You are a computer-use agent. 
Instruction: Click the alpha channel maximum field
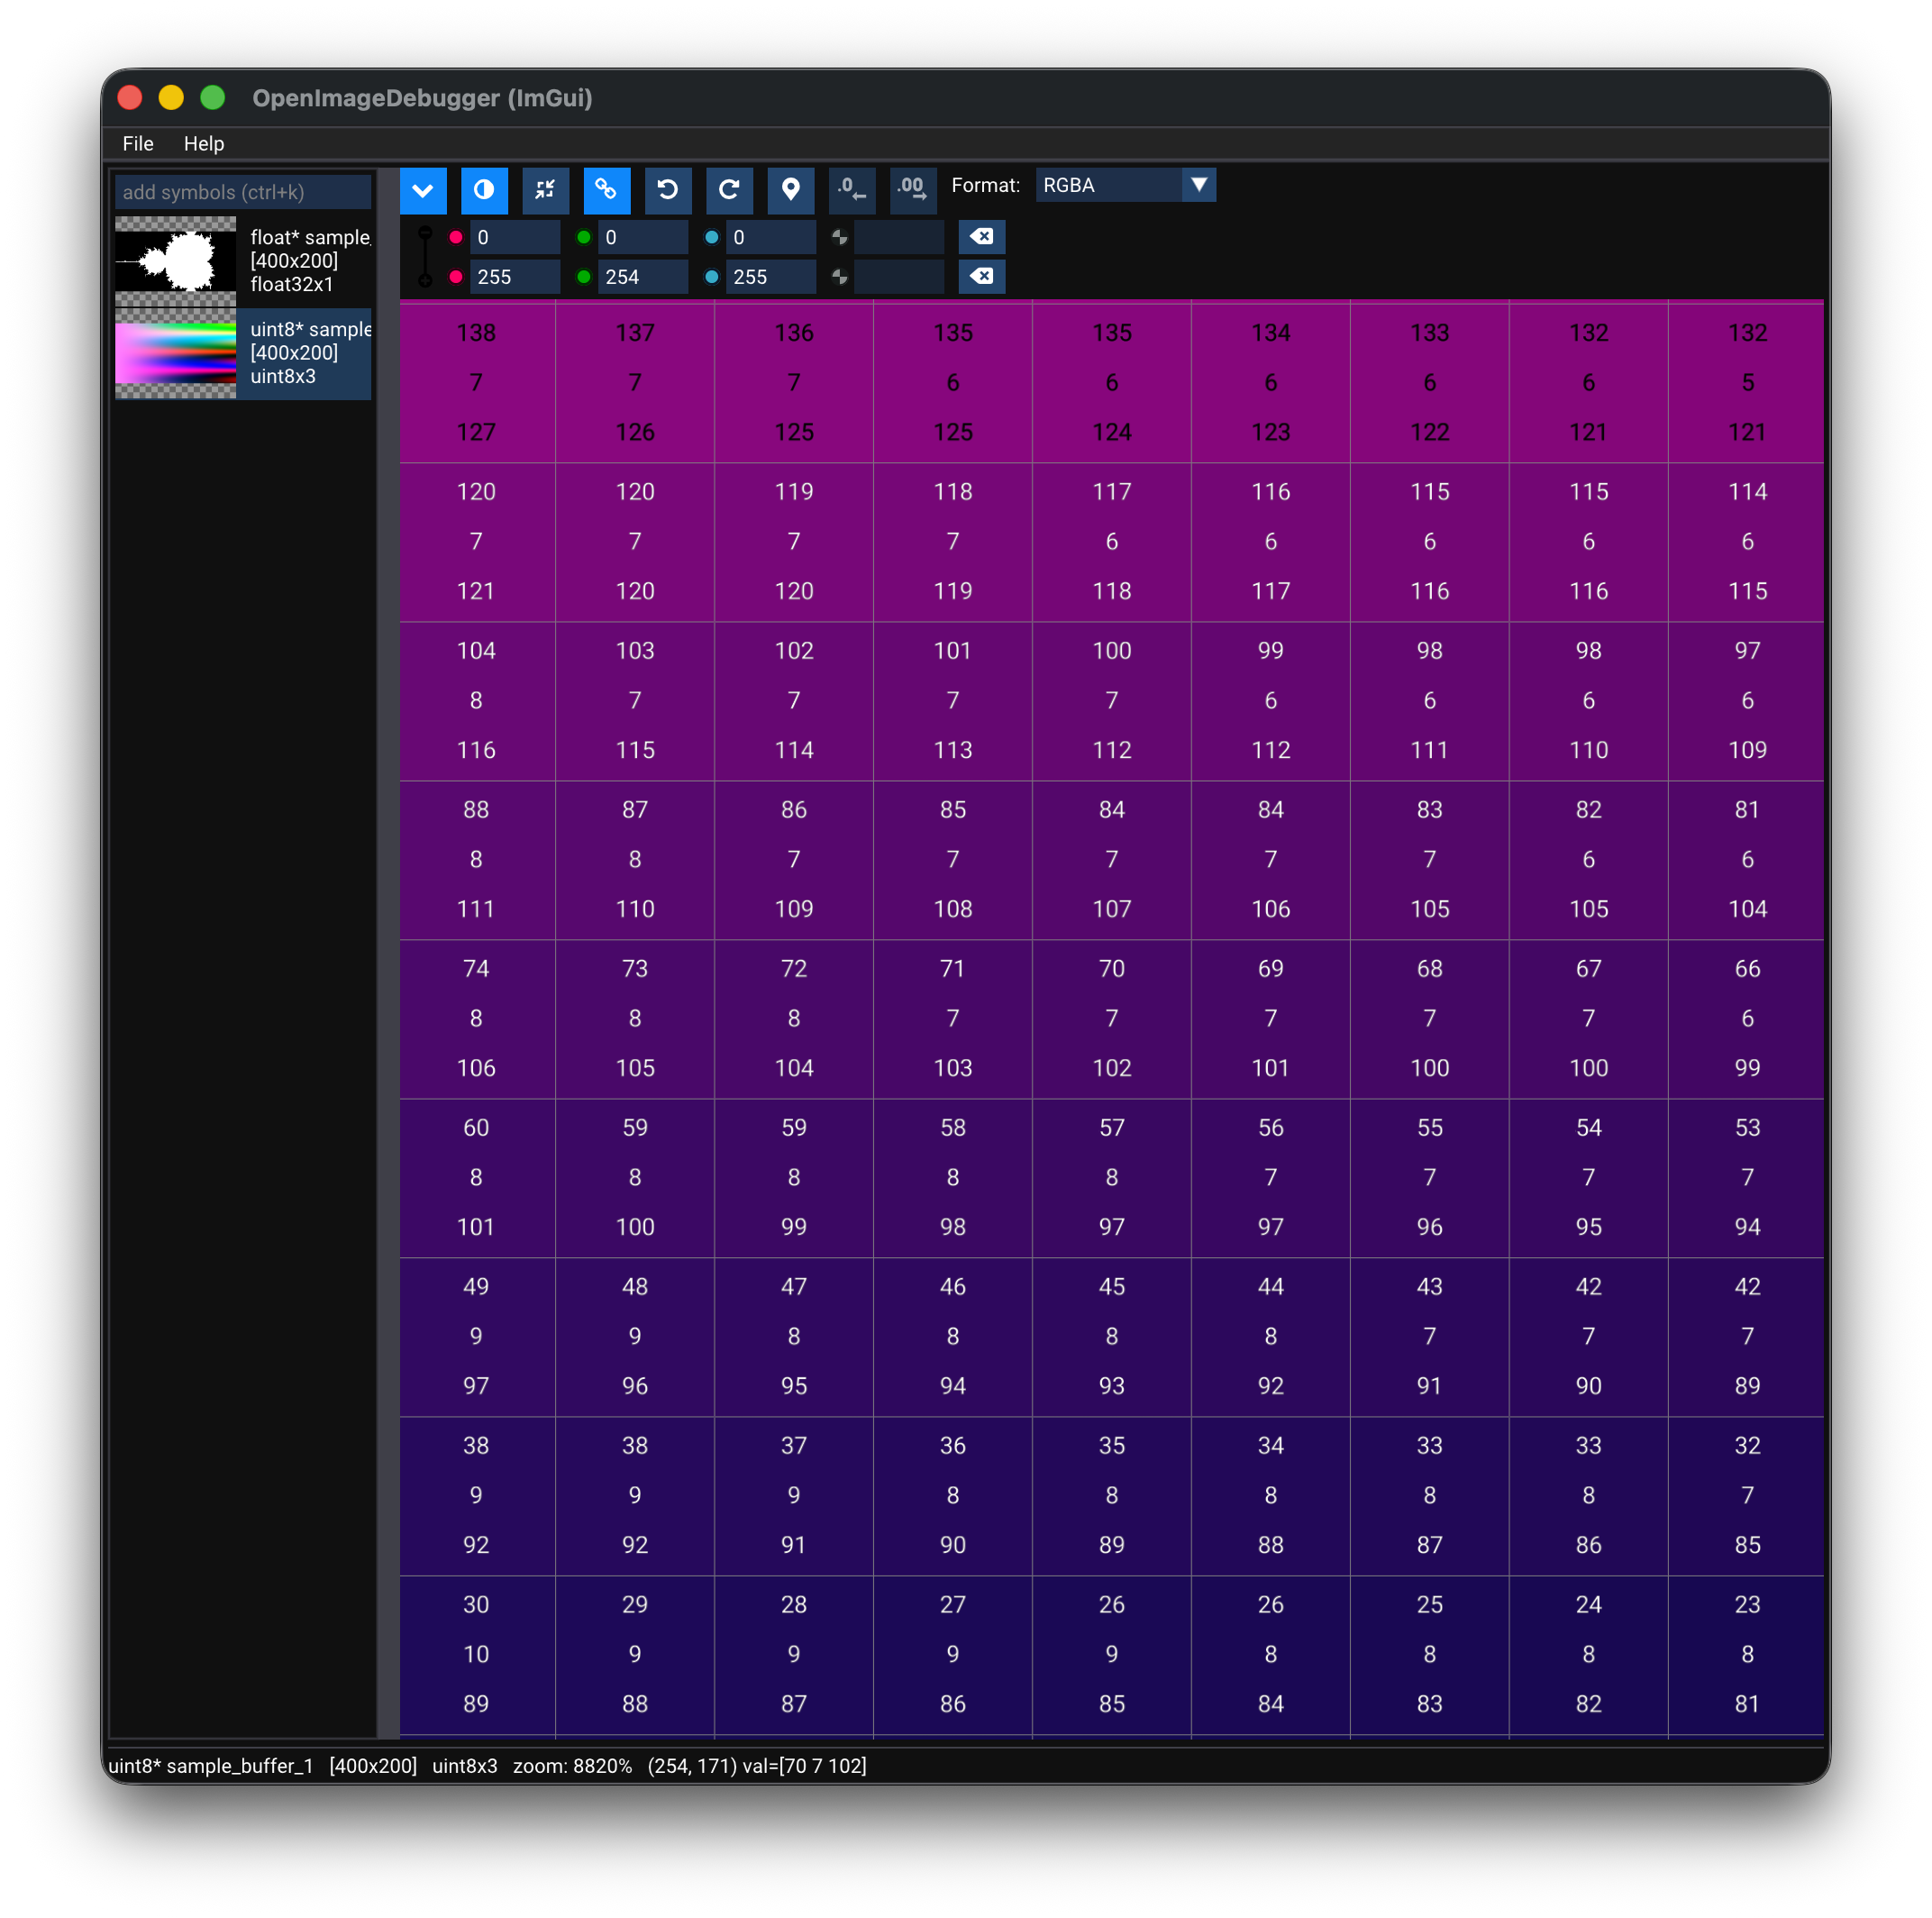[899, 277]
